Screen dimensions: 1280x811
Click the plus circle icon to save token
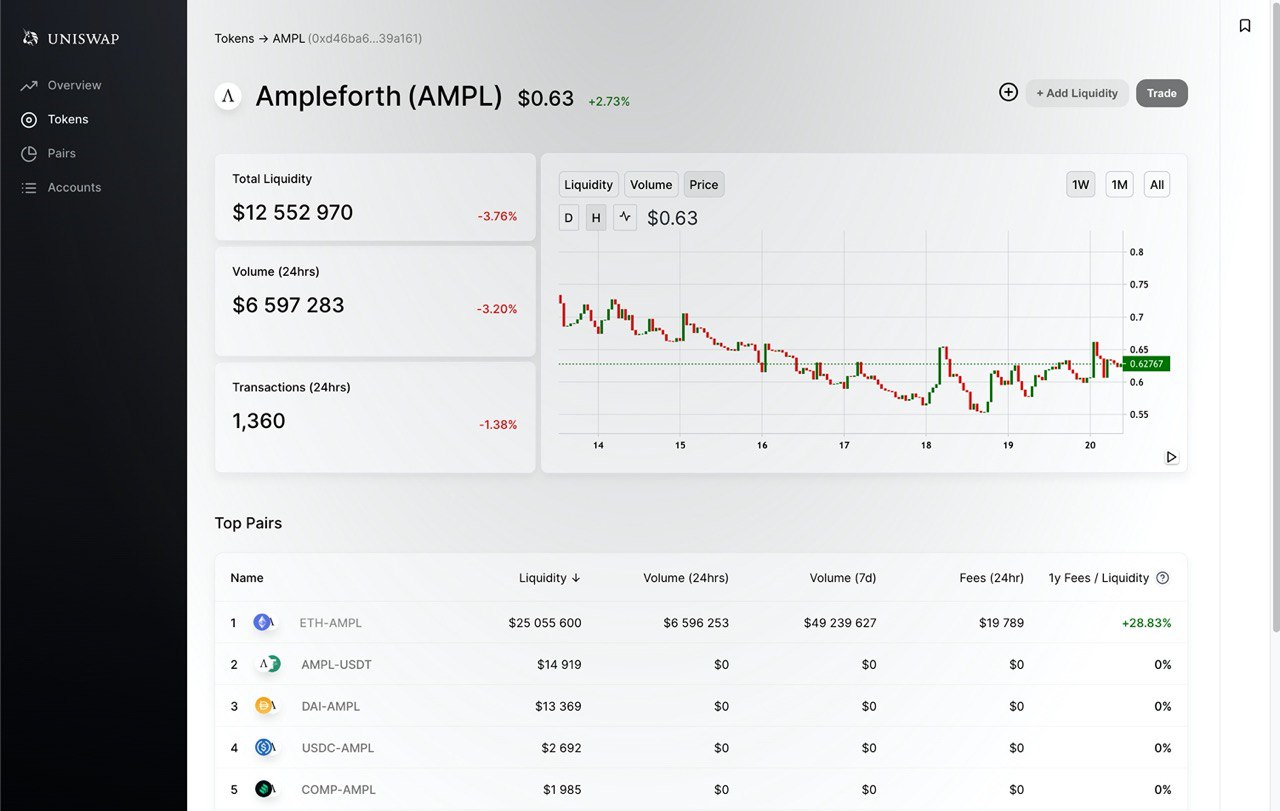(1008, 92)
